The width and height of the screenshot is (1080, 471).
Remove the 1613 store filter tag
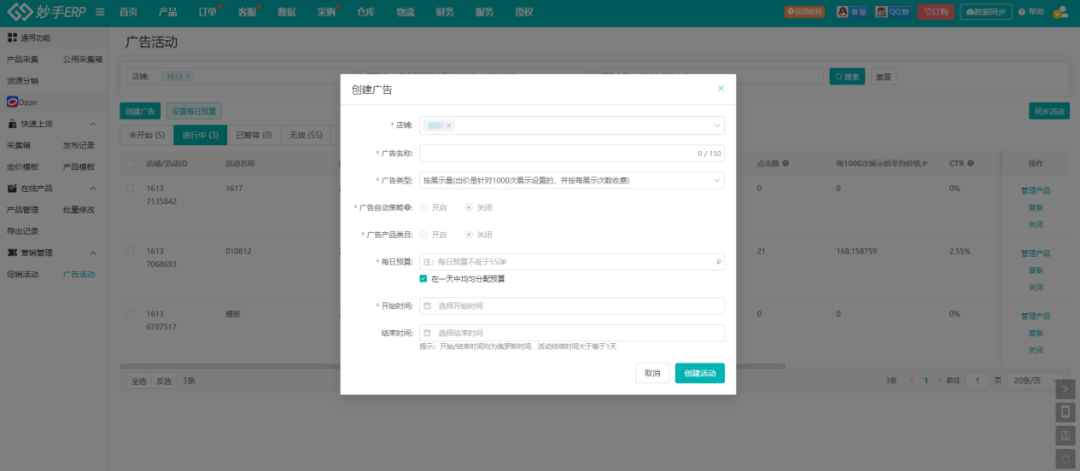(187, 76)
